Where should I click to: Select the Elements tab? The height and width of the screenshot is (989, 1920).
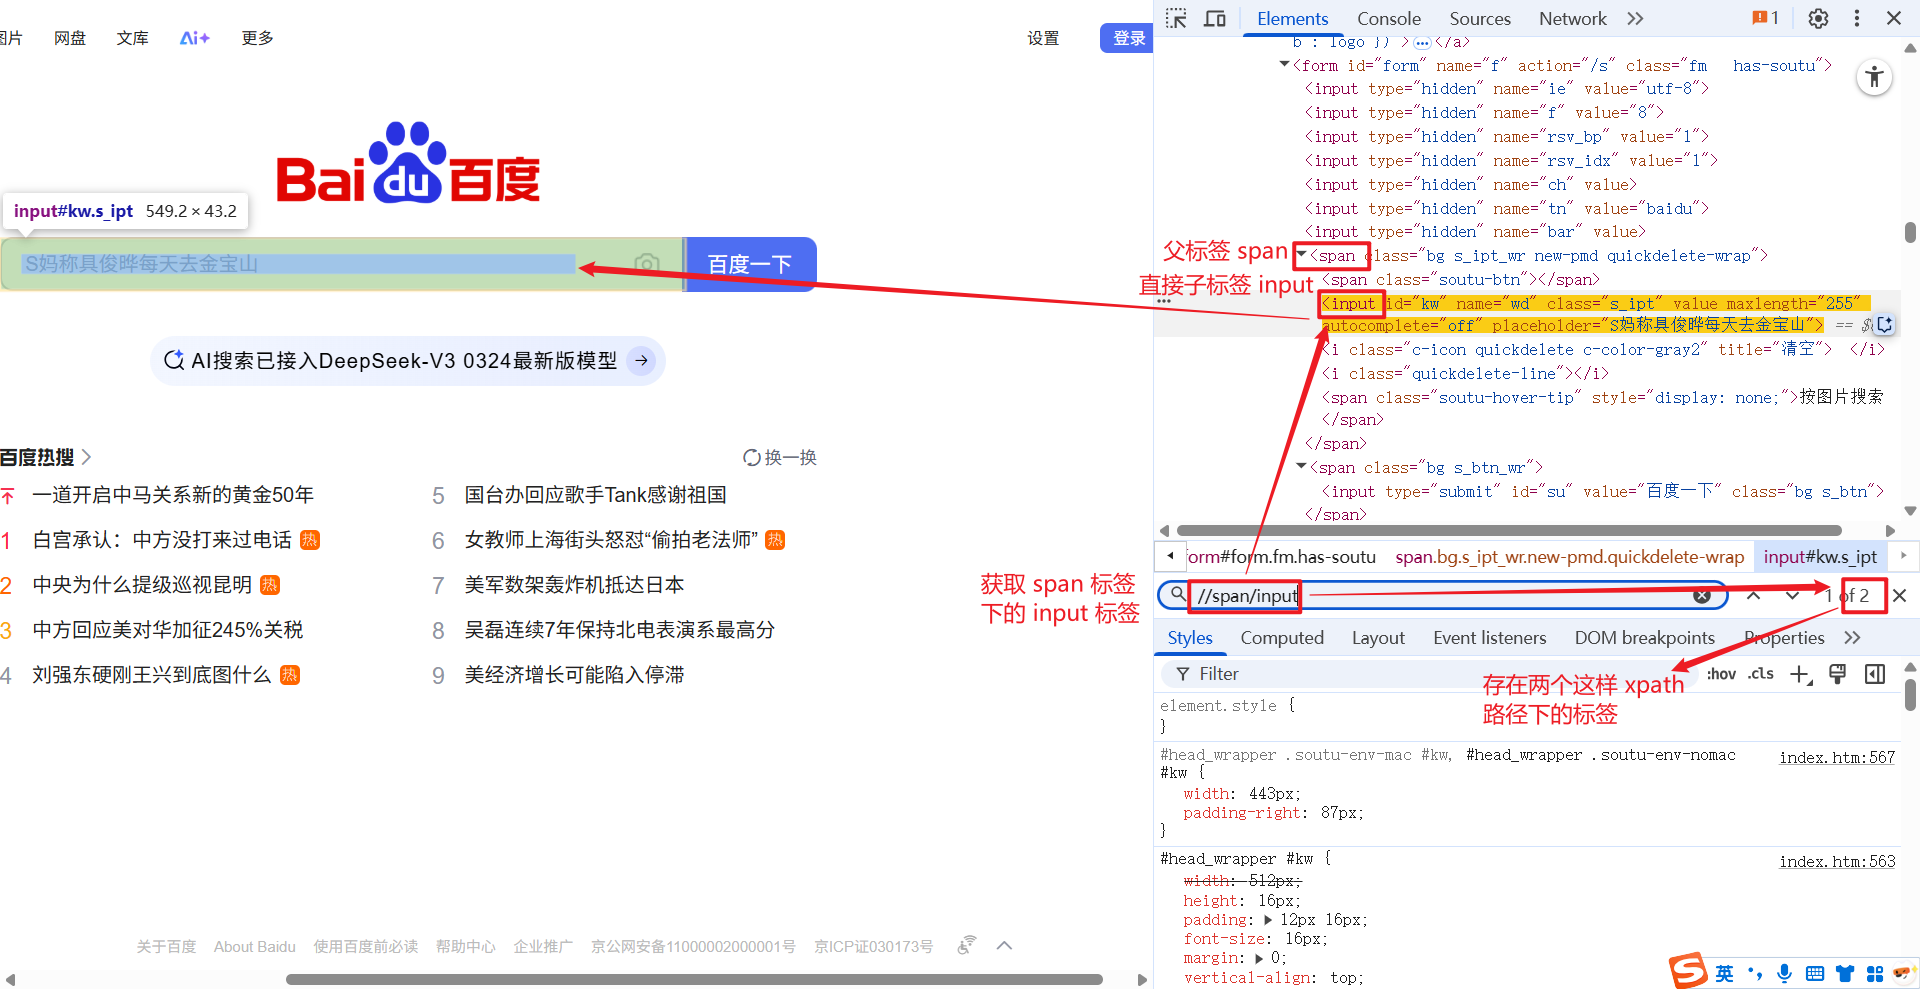(1292, 18)
